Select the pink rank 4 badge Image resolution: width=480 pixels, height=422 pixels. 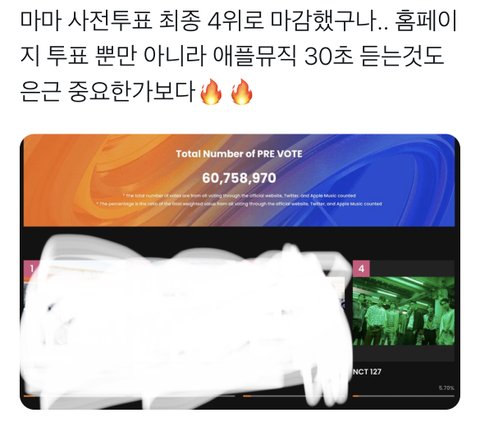[361, 269]
